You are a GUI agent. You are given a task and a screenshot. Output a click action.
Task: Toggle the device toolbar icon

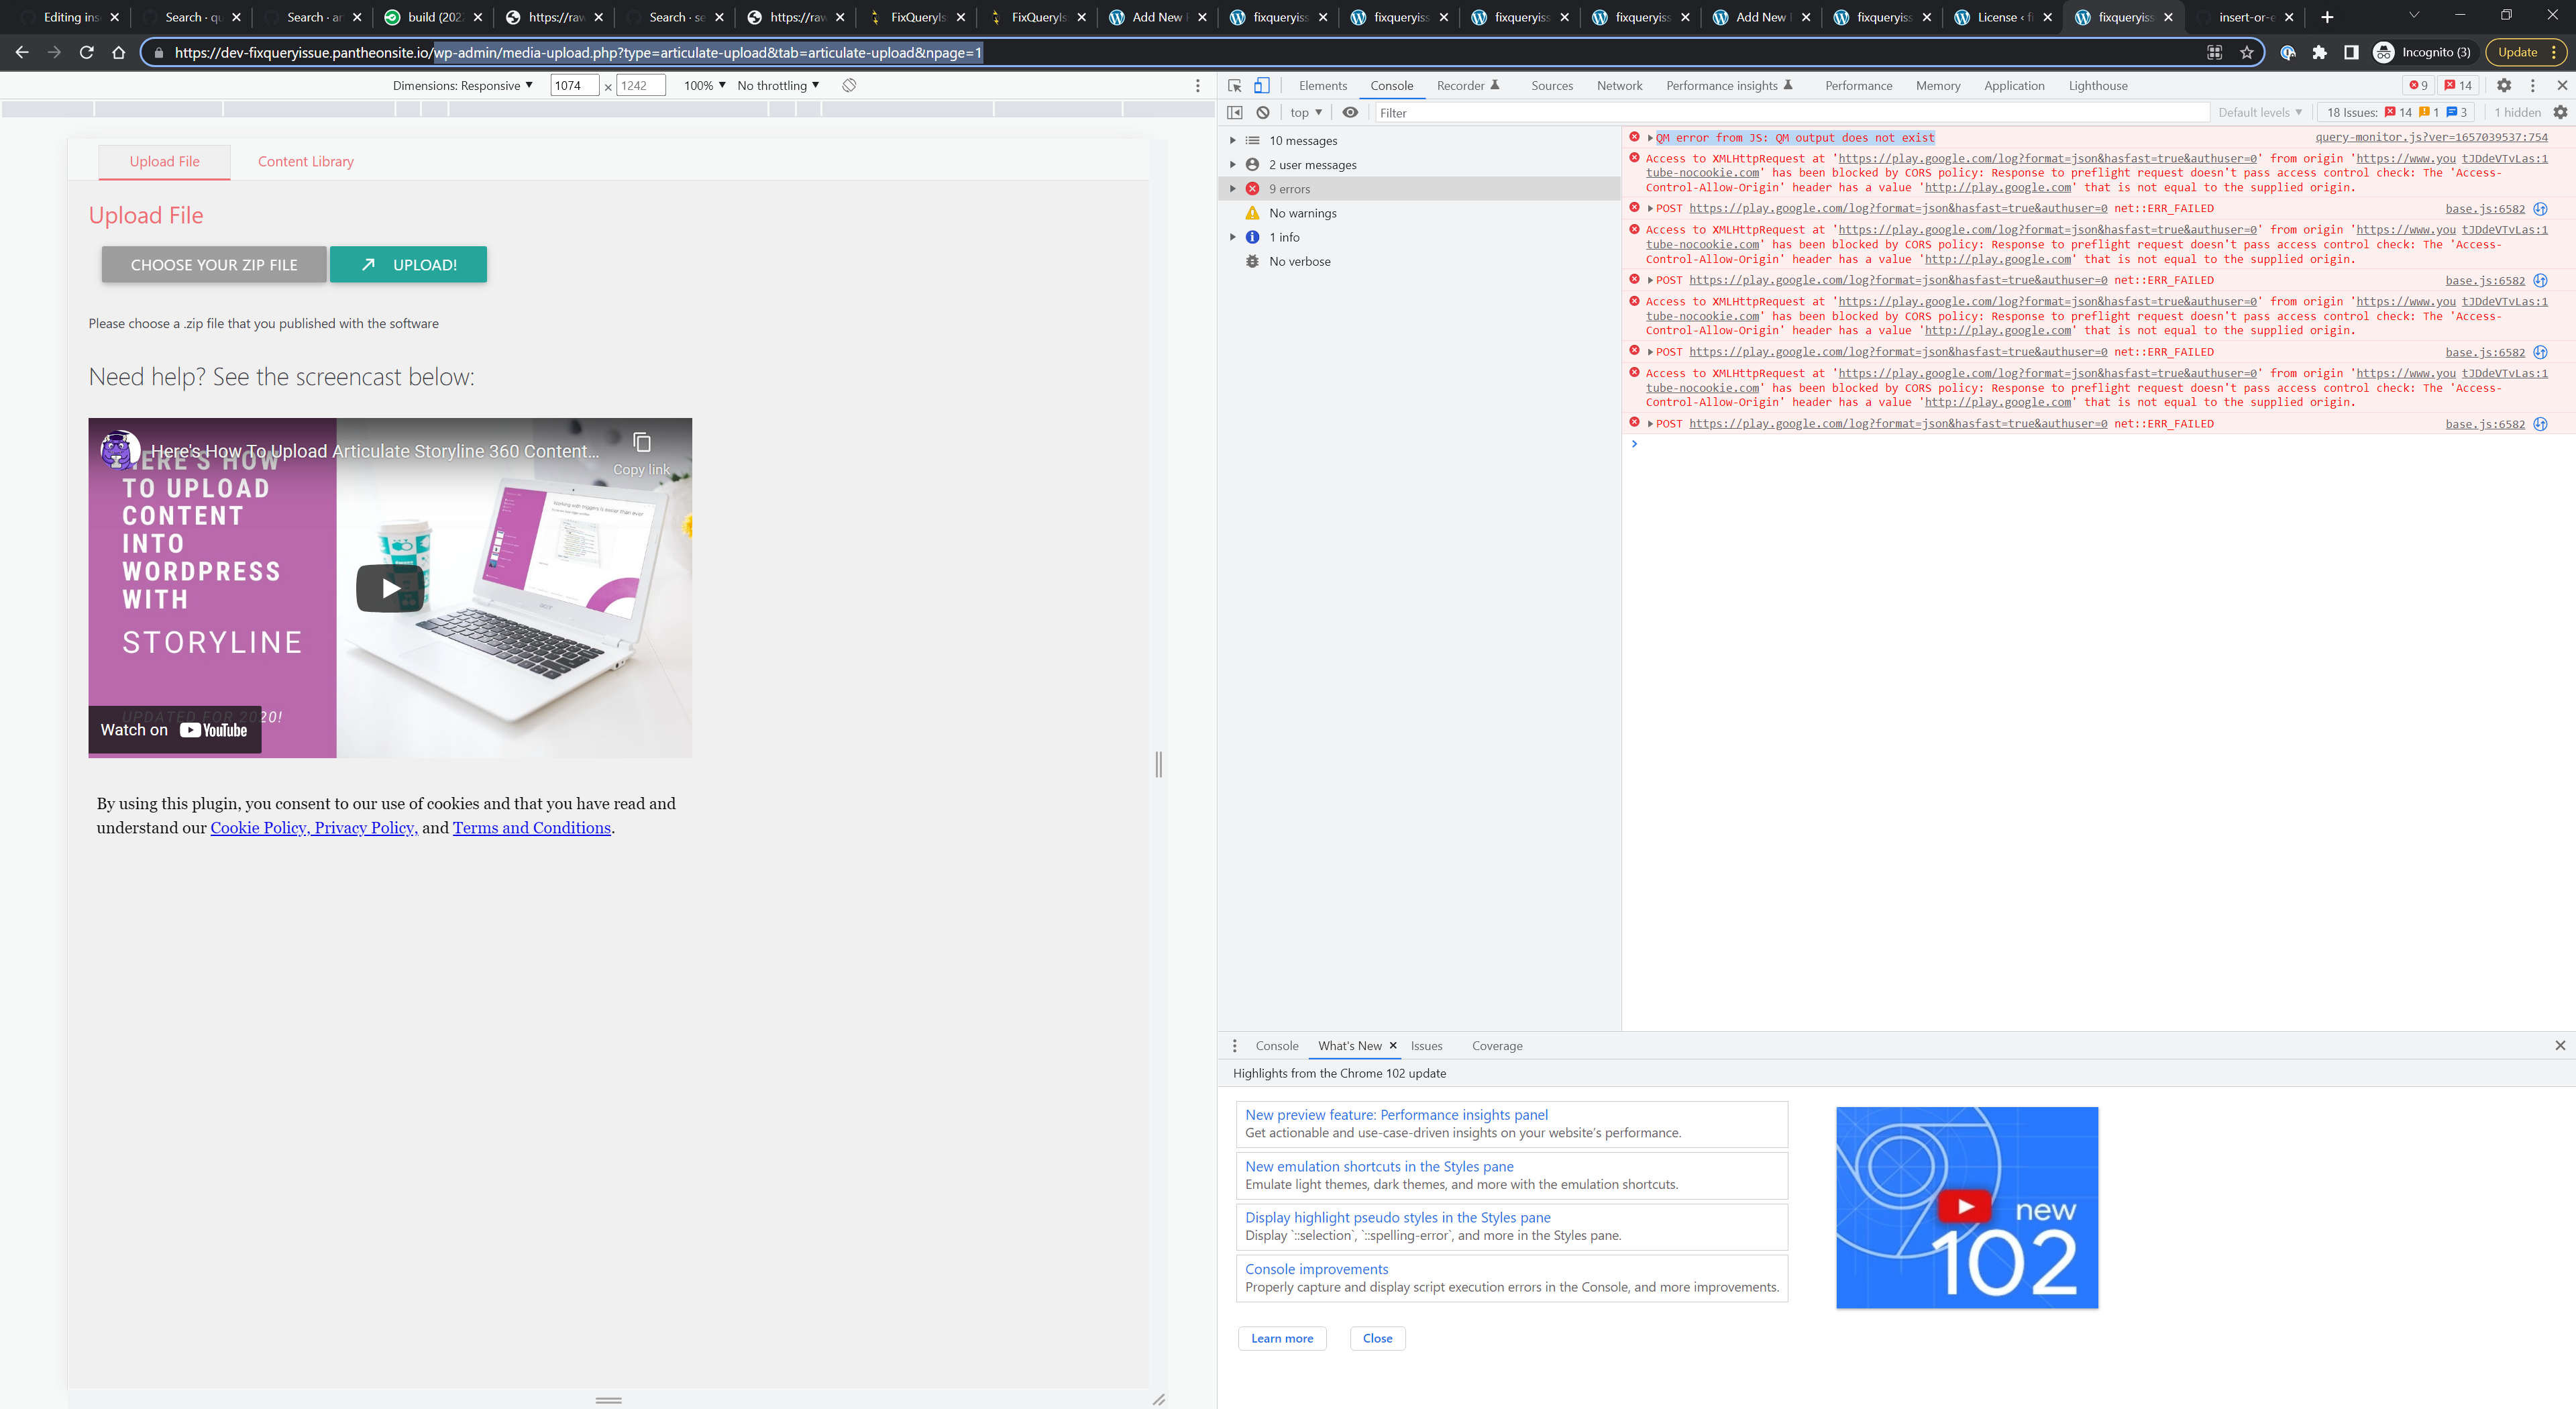(1262, 86)
